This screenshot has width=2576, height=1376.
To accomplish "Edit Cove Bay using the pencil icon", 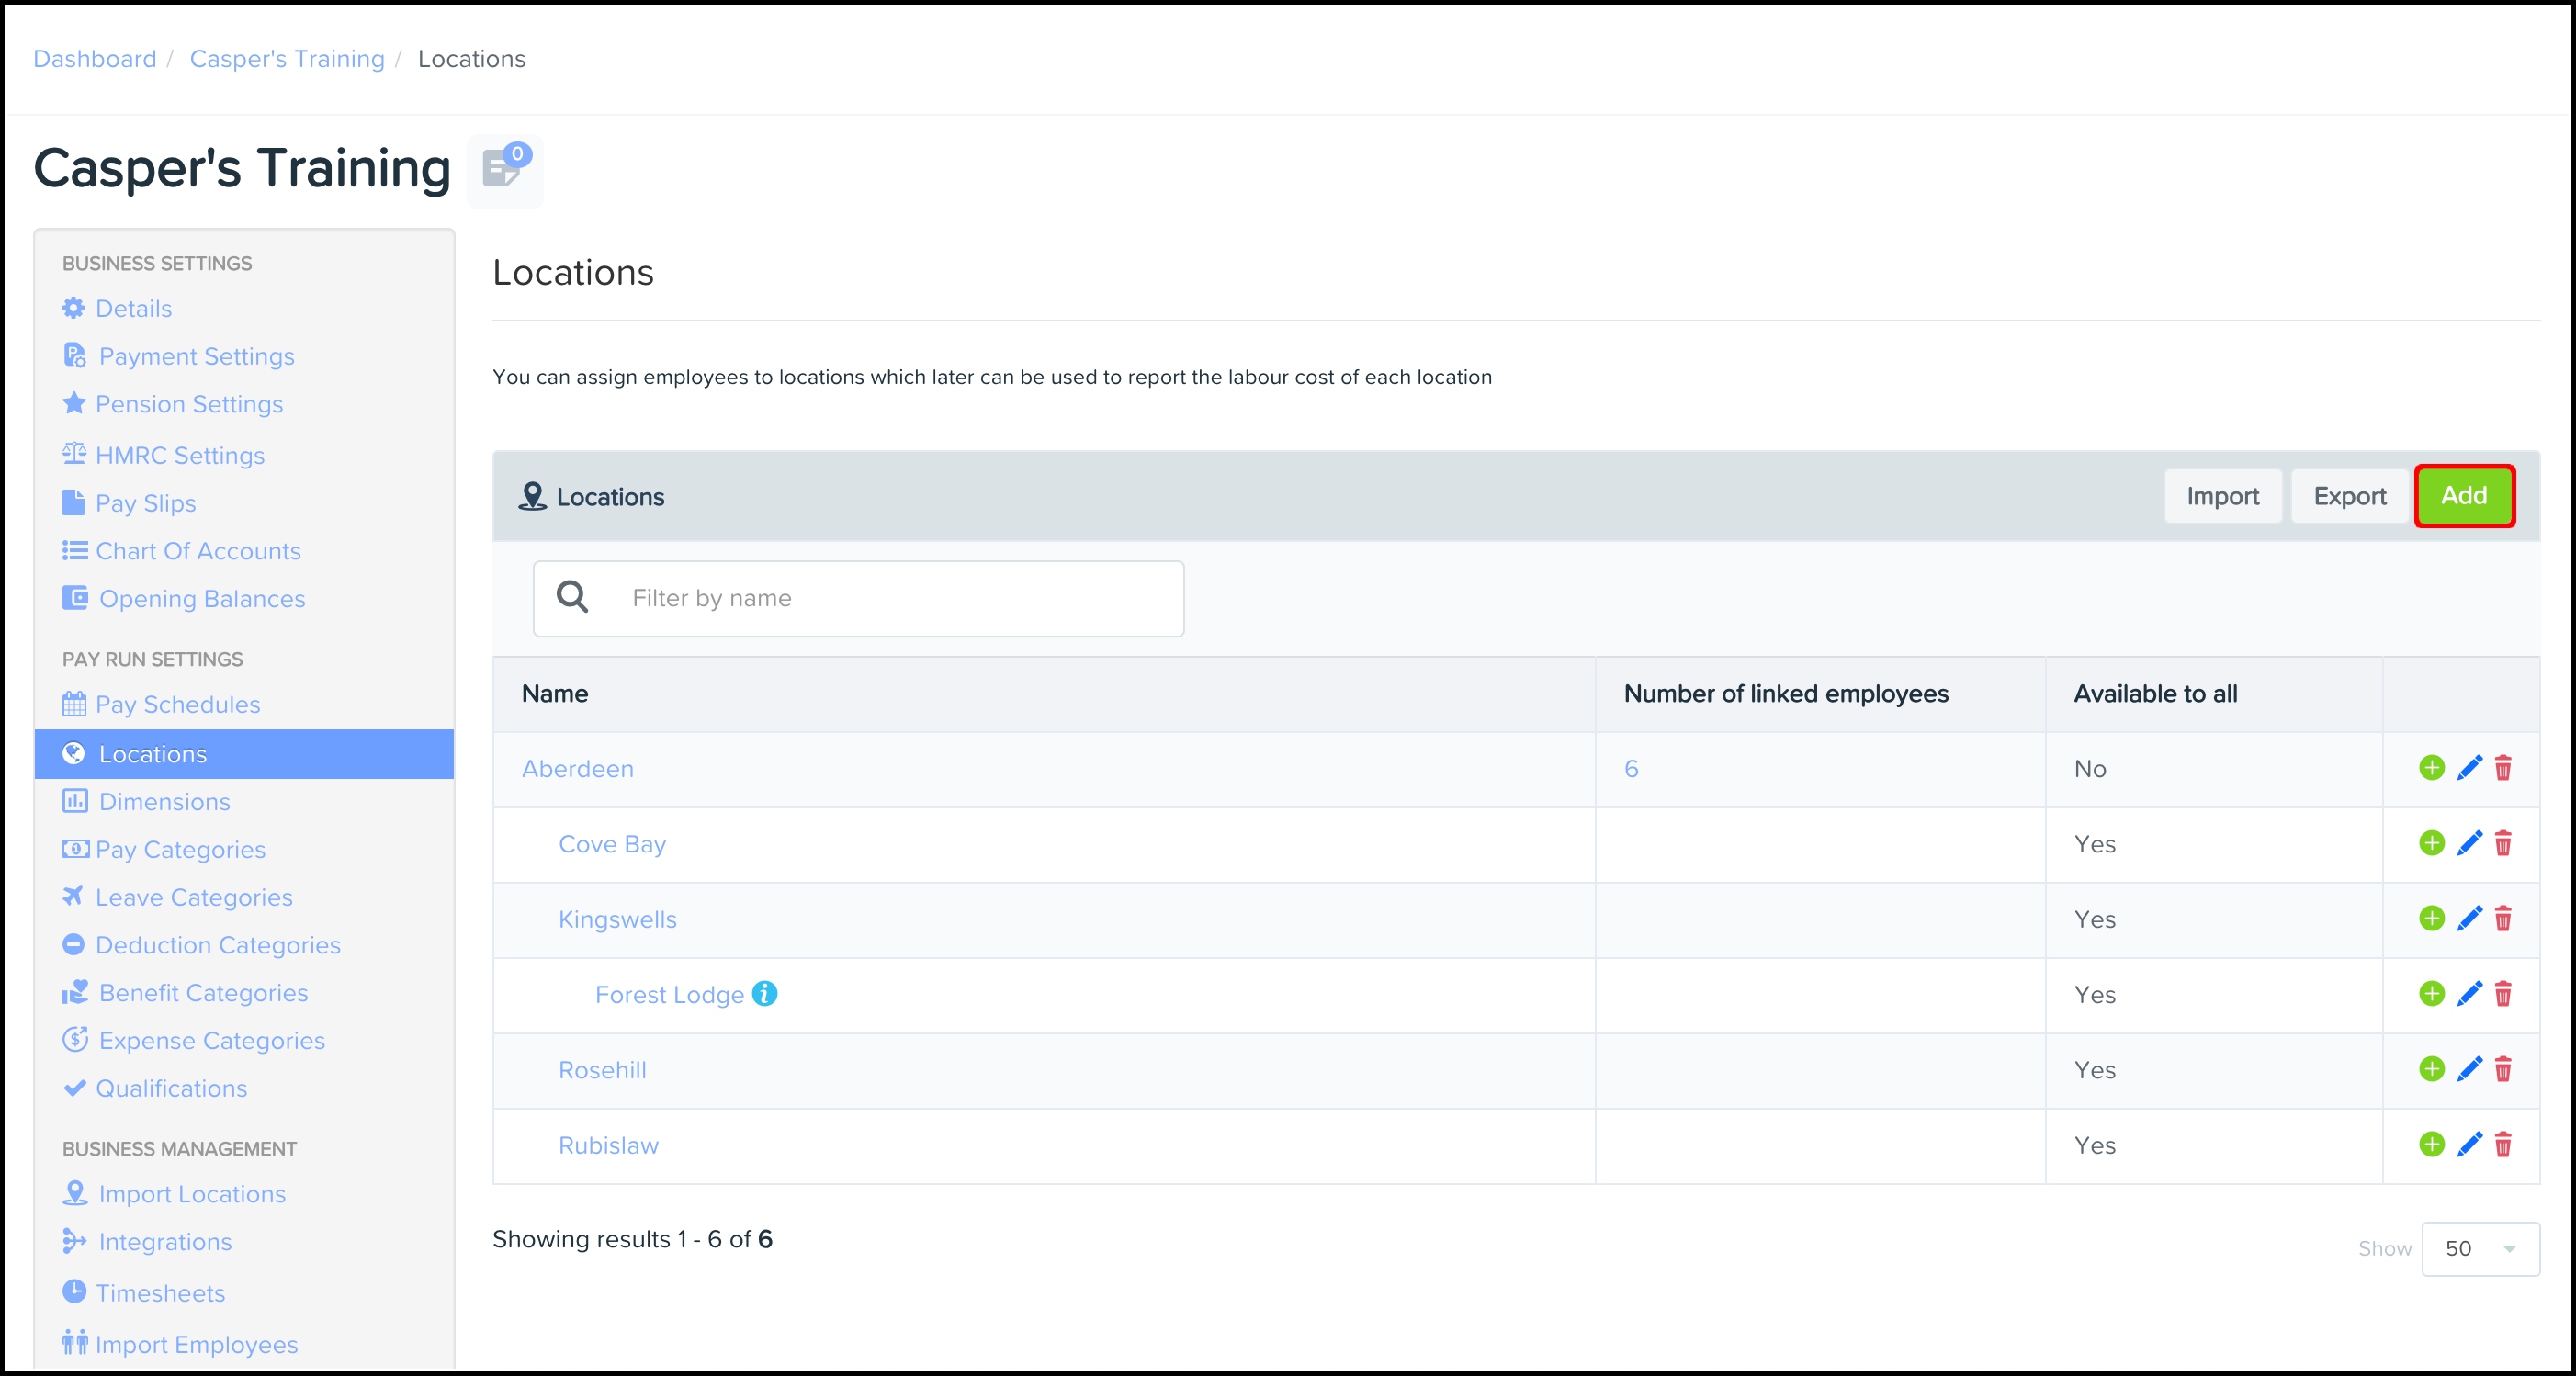I will click(2468, 843).
